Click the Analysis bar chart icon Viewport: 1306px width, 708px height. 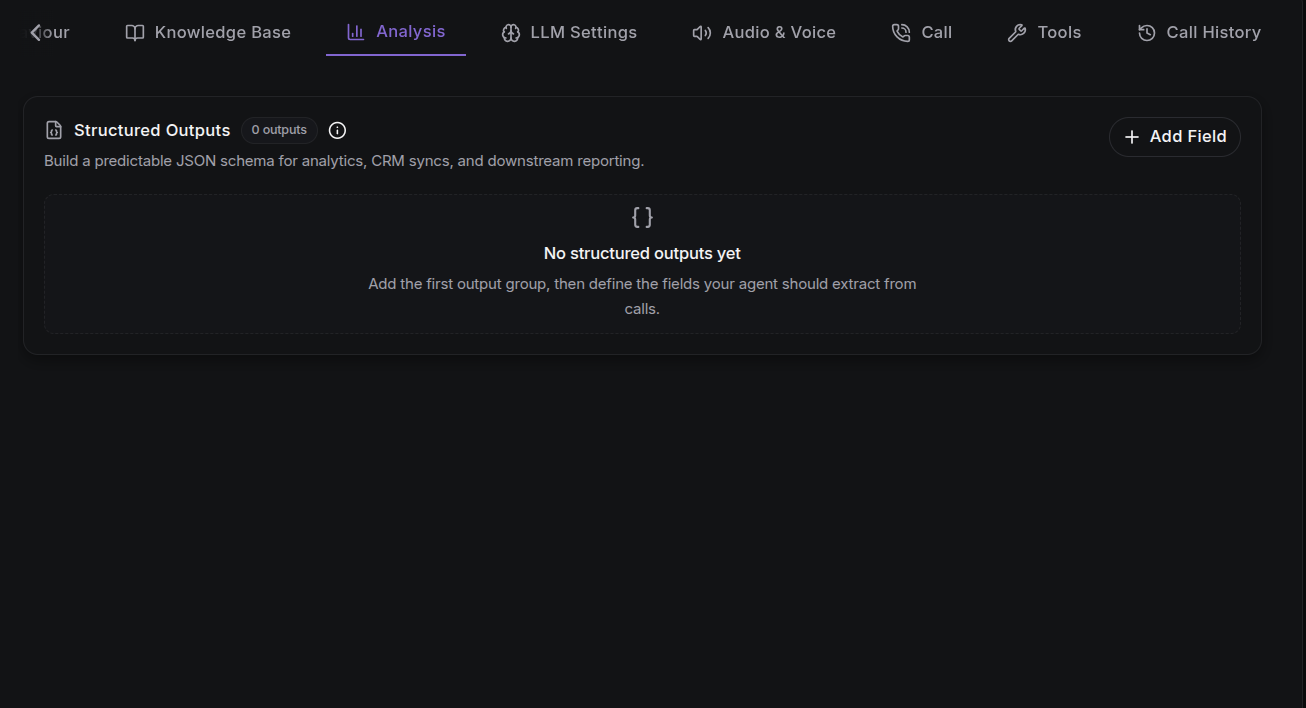(x=355, y=32)
